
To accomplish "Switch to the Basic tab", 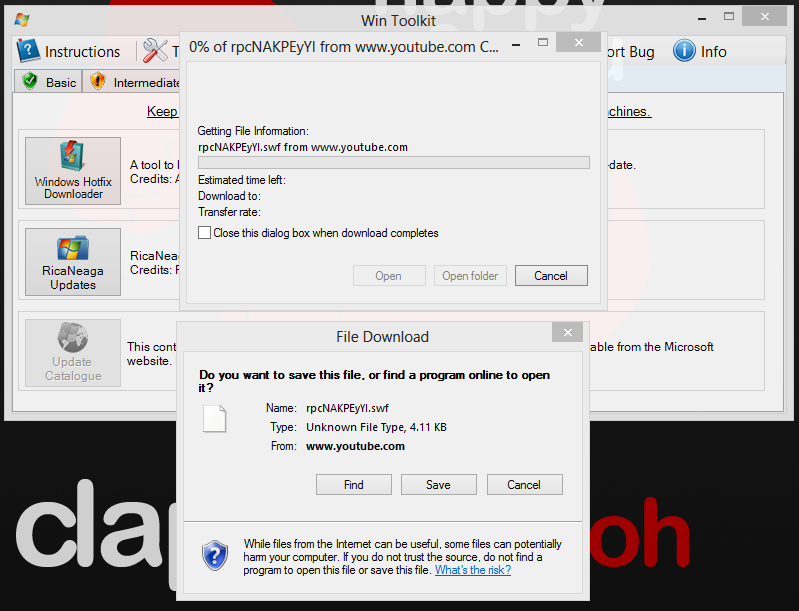I will click(49, 82).
